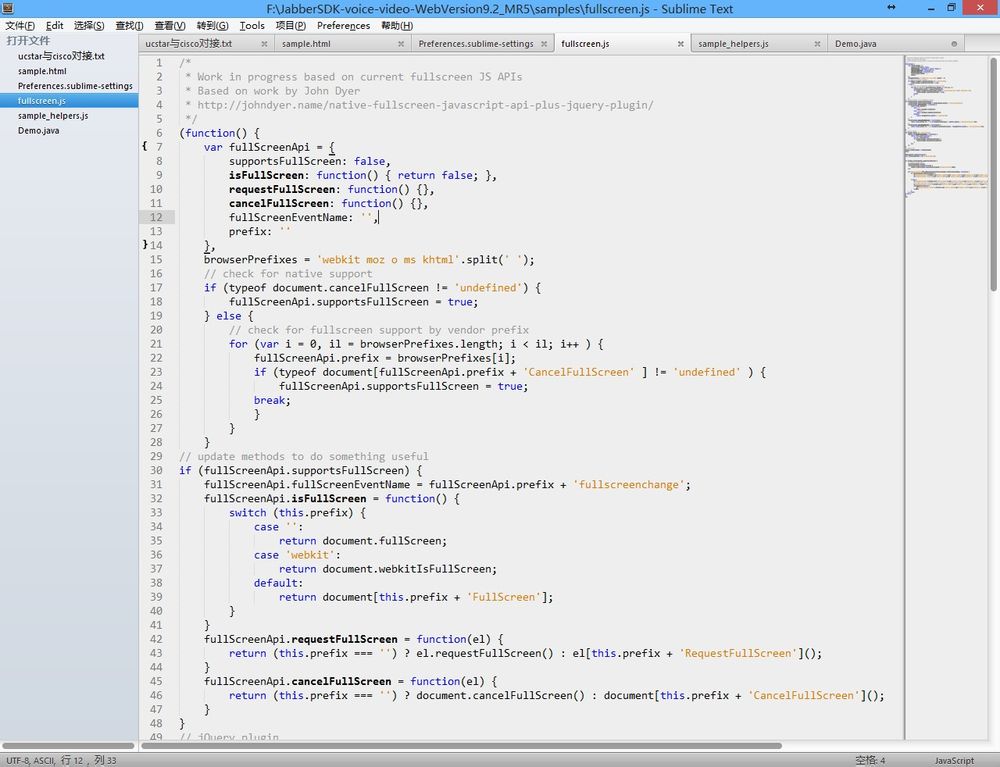Click the 'fullscreenchange' string on line 31
The height and width of the screenshot is (767, 1000).
click(629, 485)
